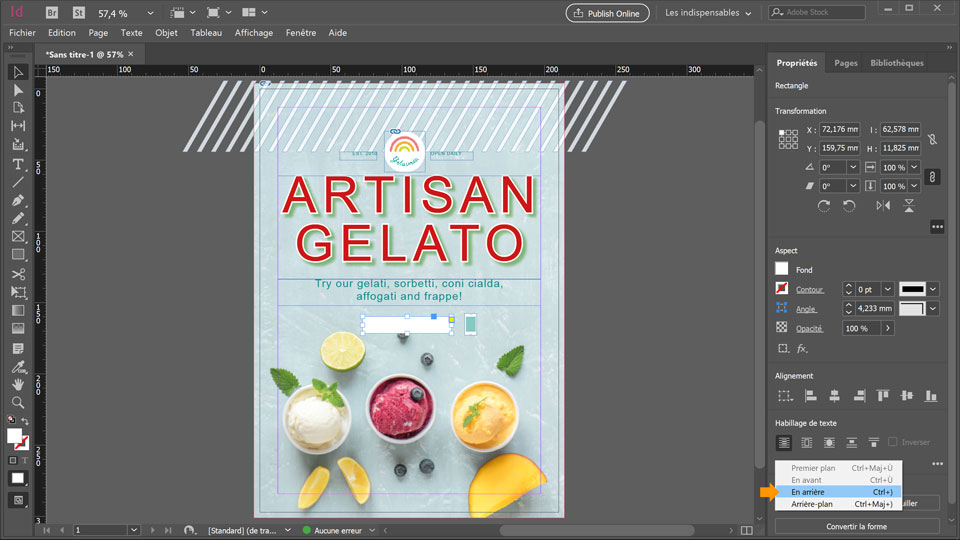Toggle the scale percentage link lock

[932, 177]
